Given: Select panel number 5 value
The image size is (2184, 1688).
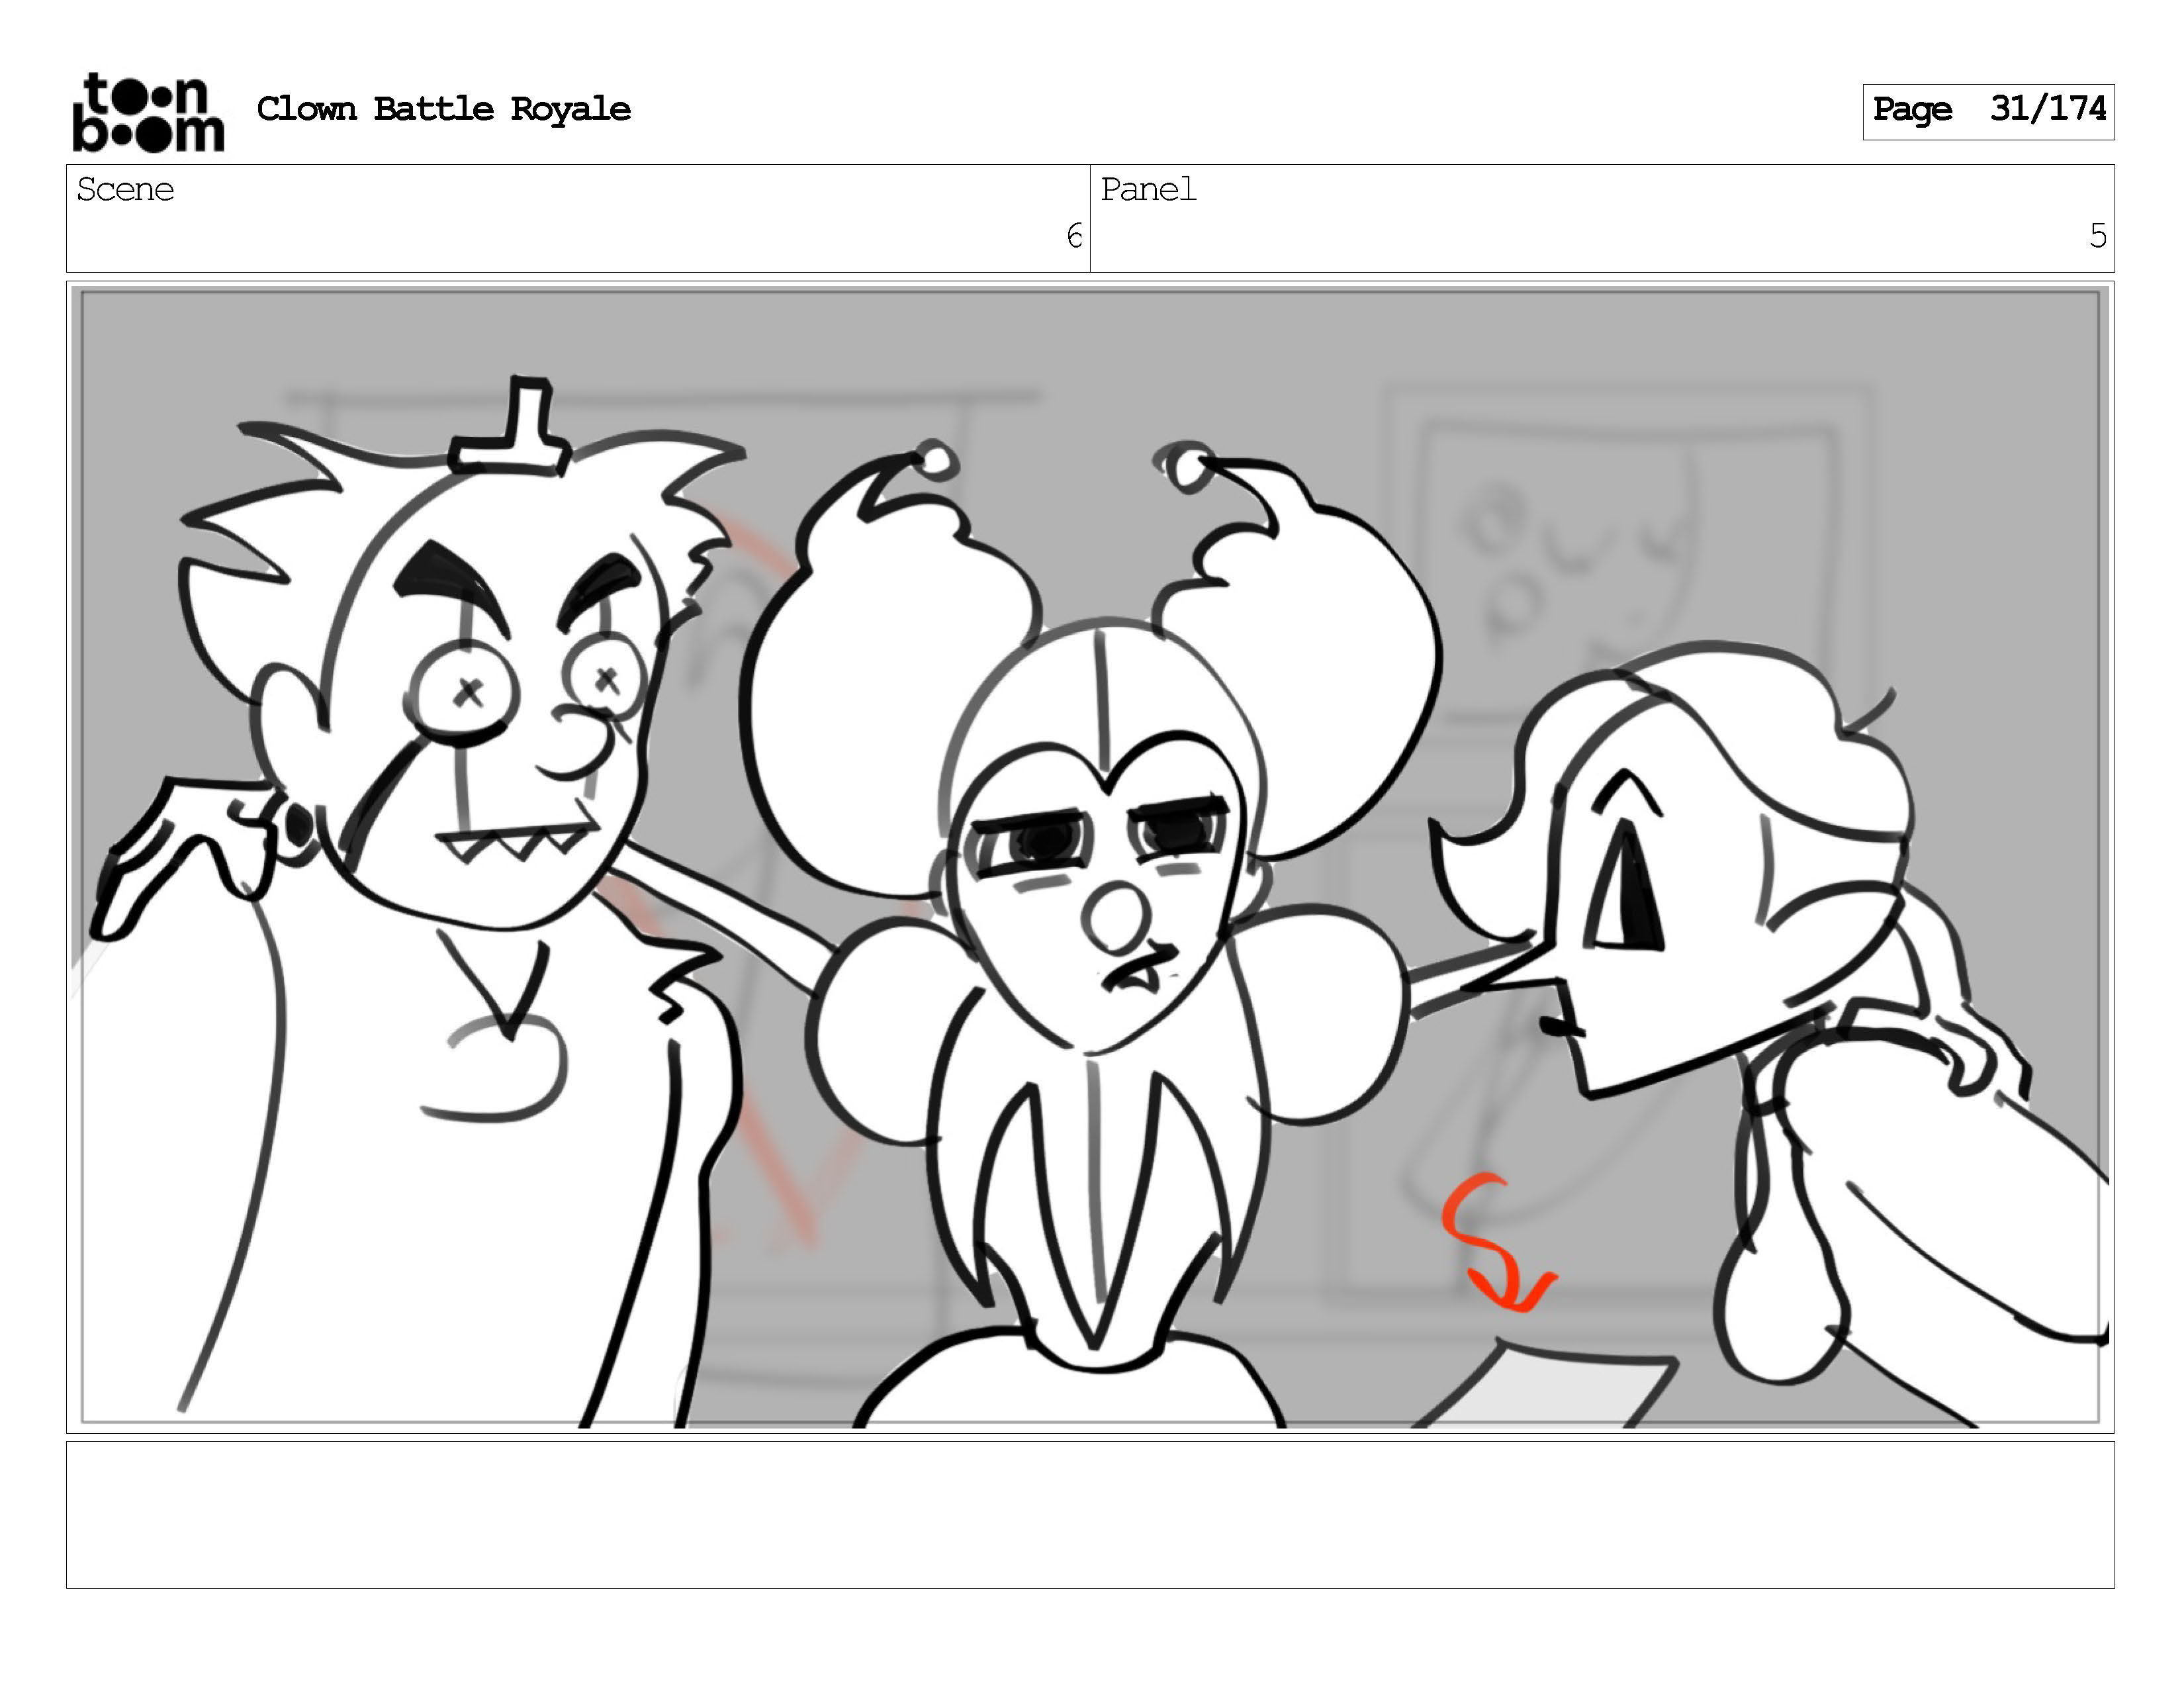Looking at the screenshot, I should click(x=2097, y=236).
